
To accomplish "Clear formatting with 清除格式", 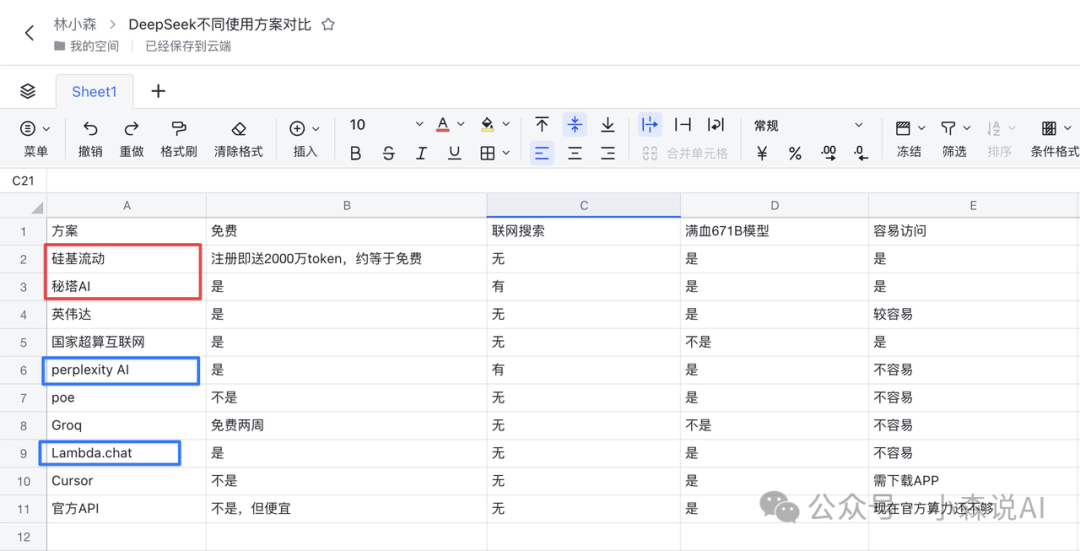I will [238, 138].
